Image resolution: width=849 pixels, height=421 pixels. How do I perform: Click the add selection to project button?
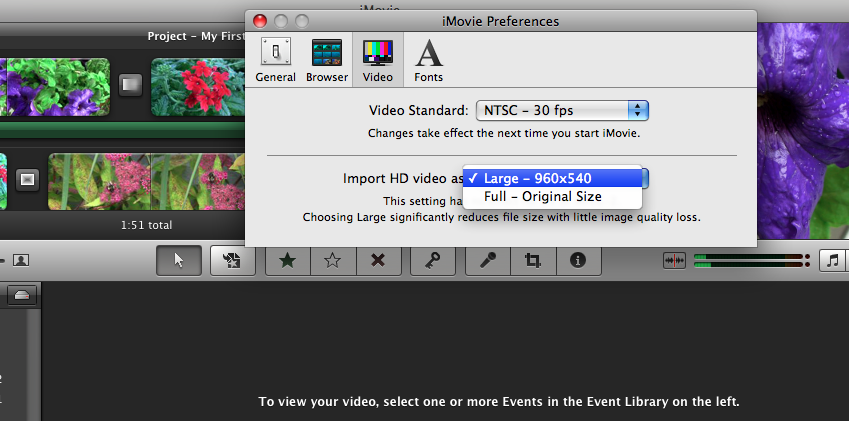[x=233, y=261]
